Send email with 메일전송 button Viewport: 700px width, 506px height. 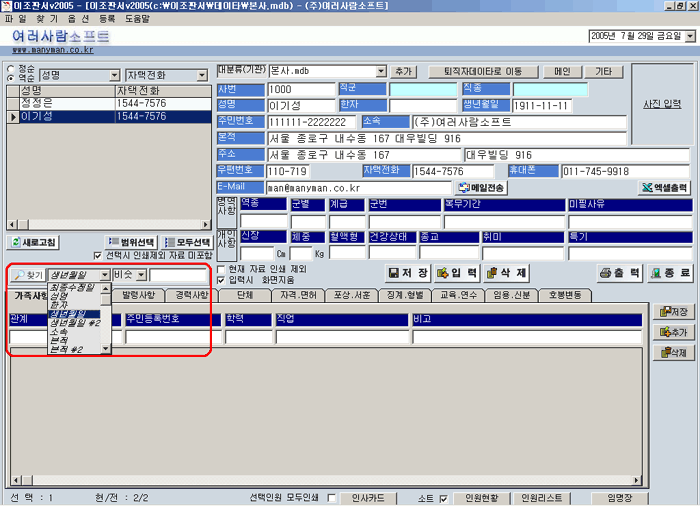point(483,187)
